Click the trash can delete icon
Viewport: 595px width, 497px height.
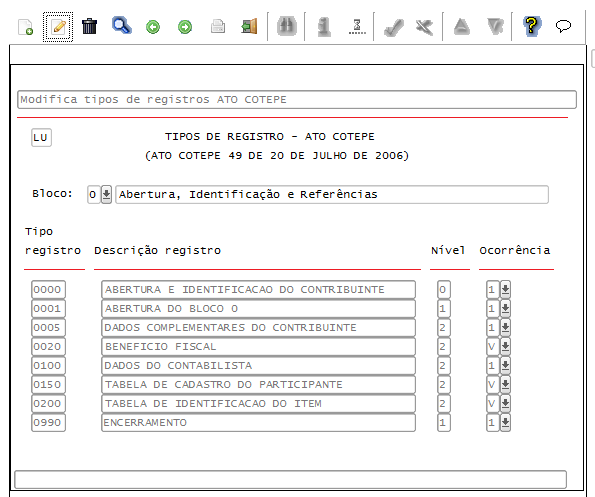[90, 26]
